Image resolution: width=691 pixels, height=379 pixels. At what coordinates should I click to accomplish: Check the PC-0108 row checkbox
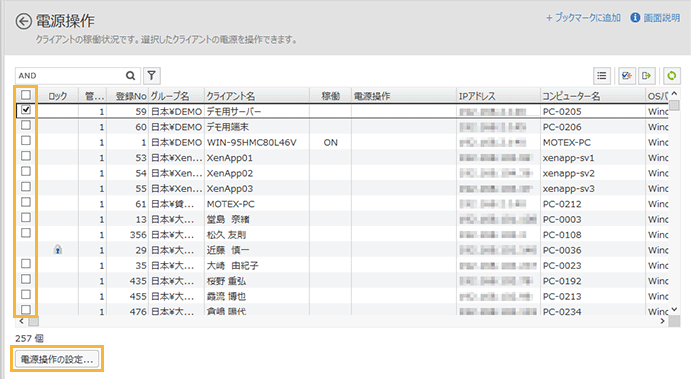pyautogui.click(x=26, y=233)
